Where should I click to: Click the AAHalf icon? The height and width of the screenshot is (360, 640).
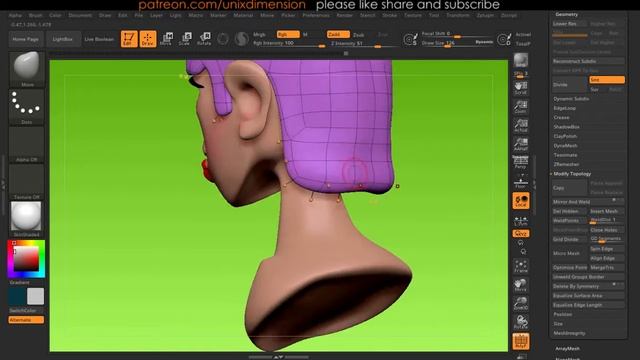pos(520,144)
